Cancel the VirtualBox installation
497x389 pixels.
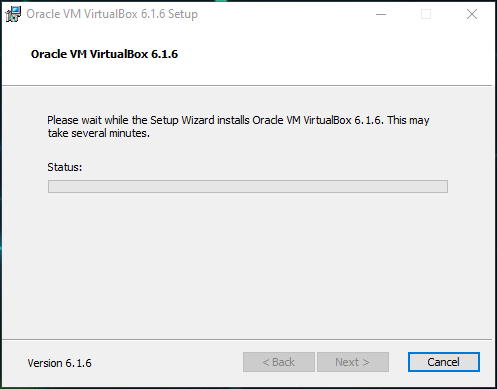coord(444,362)
